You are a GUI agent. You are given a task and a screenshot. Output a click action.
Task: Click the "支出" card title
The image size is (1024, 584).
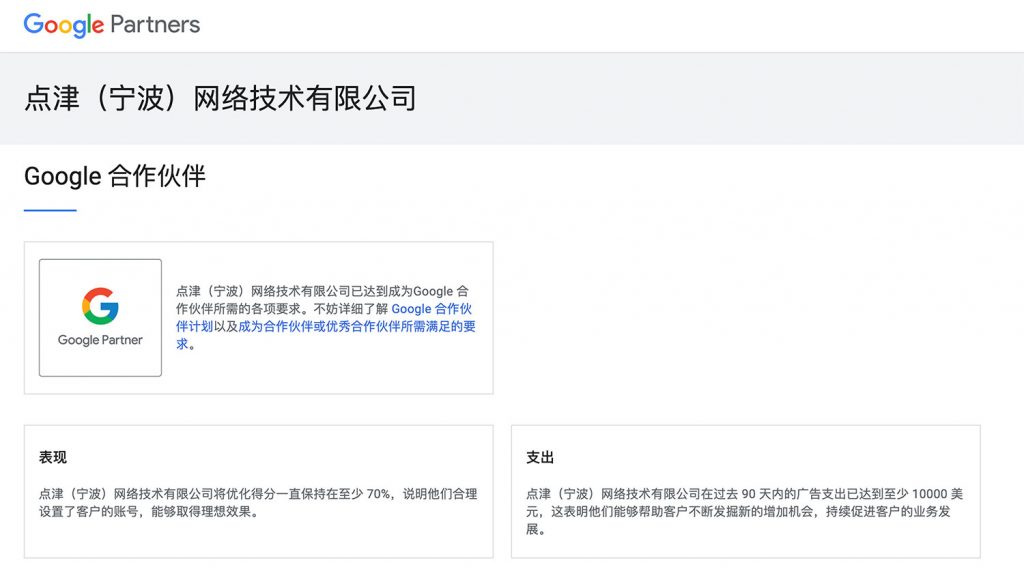pos(540,457)
